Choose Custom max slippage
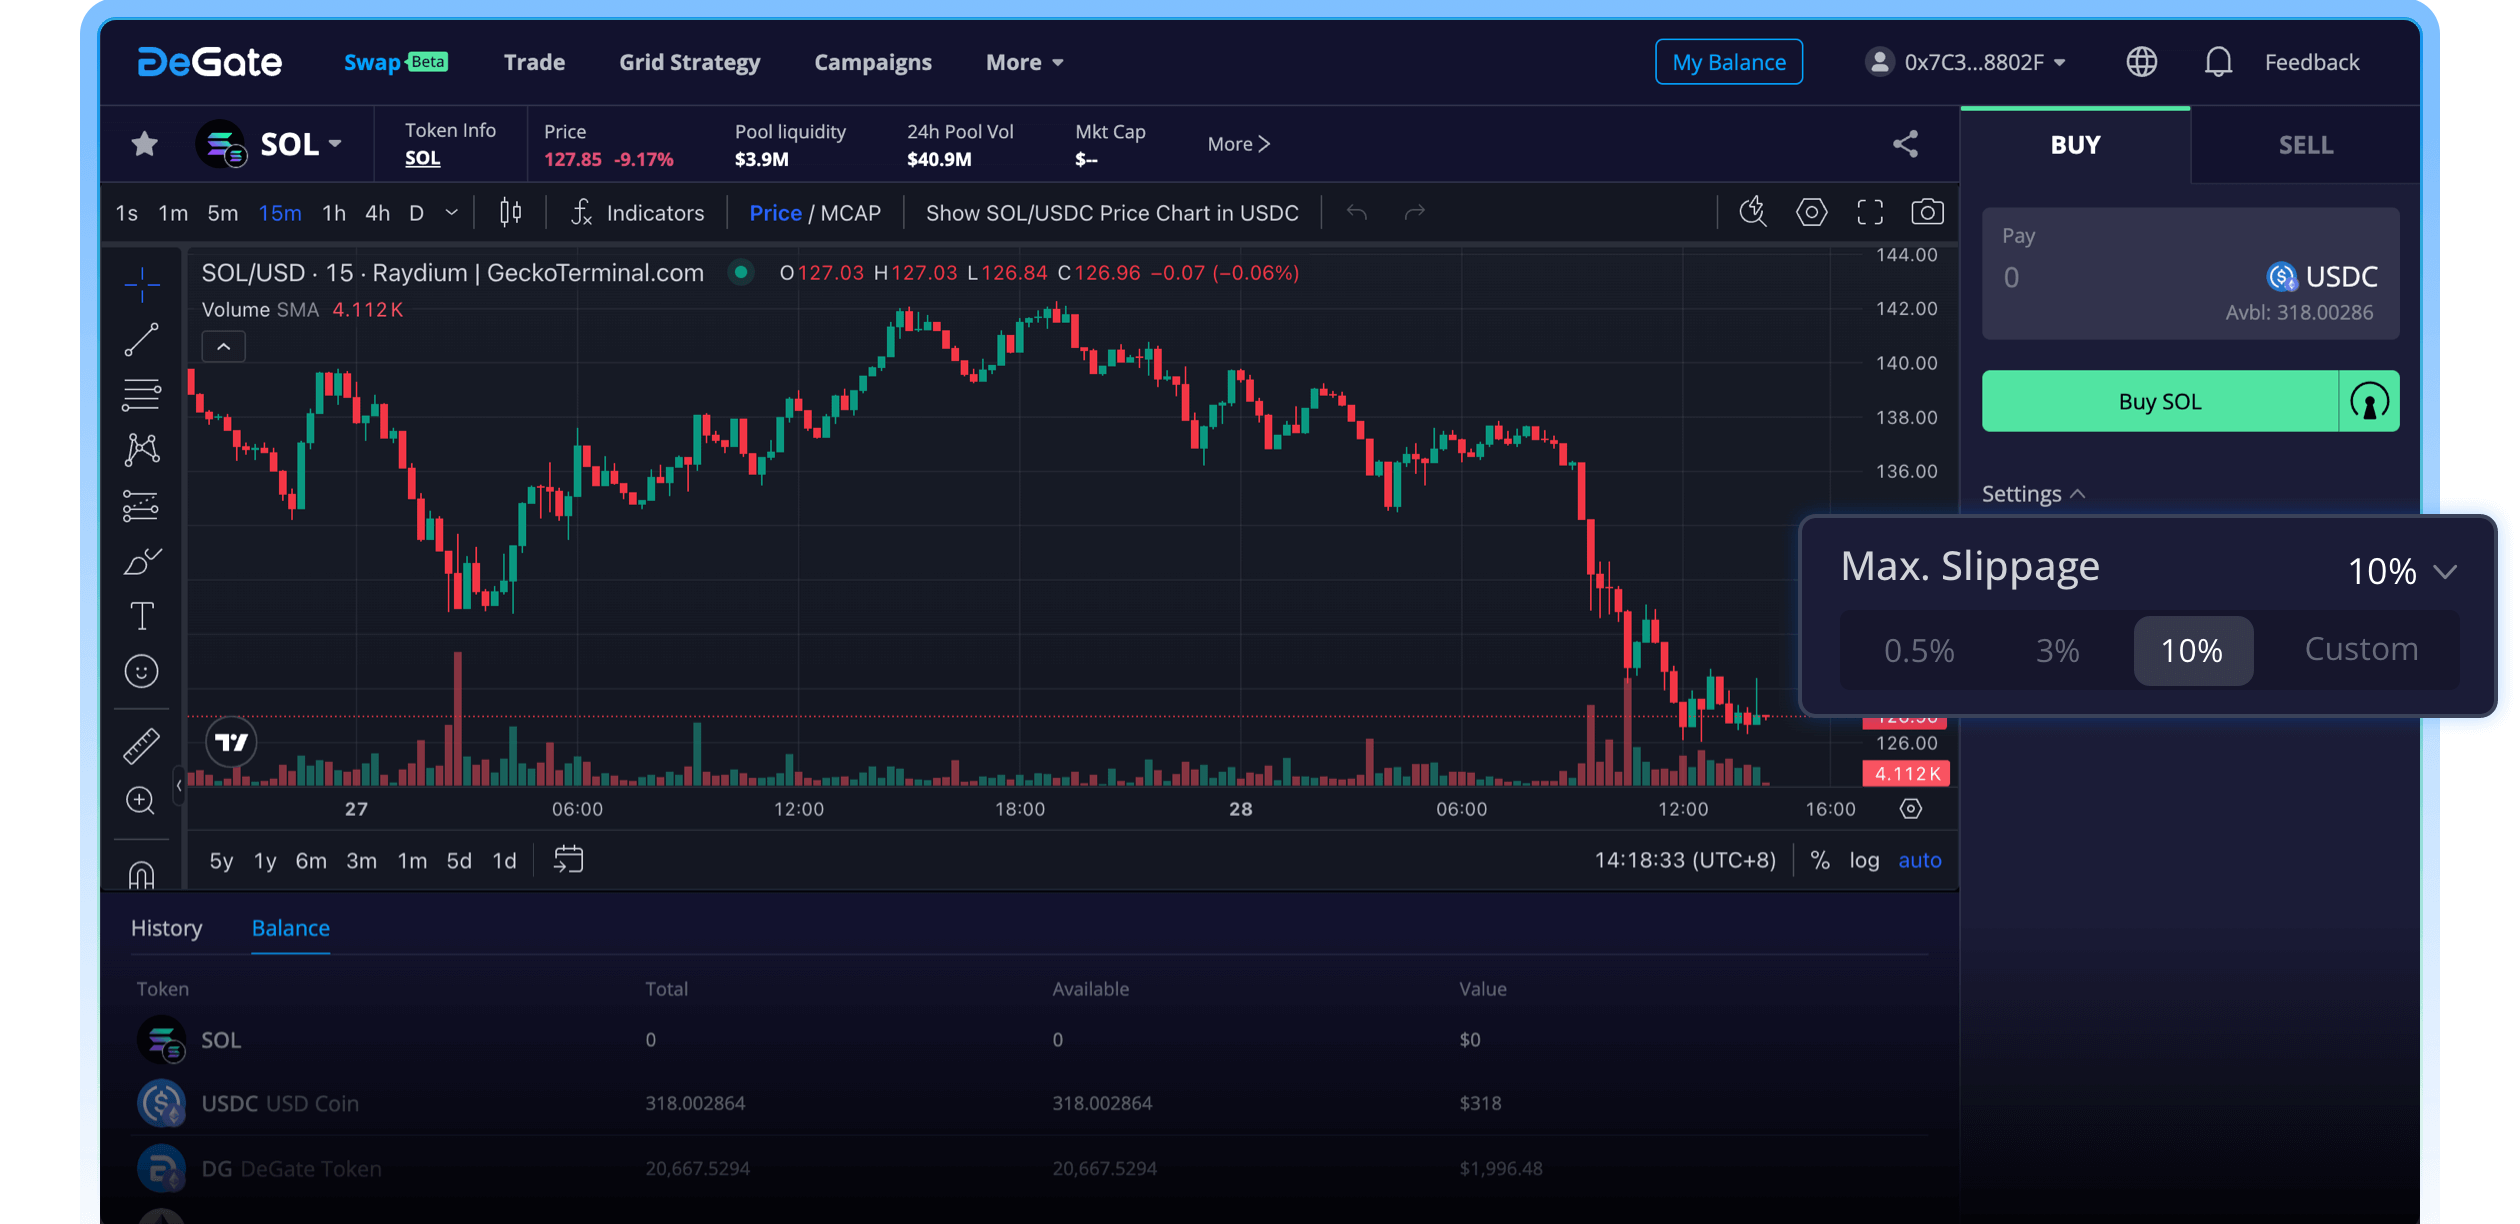Screen dimensions: 2520x1224 click(x=2361, y=649)
